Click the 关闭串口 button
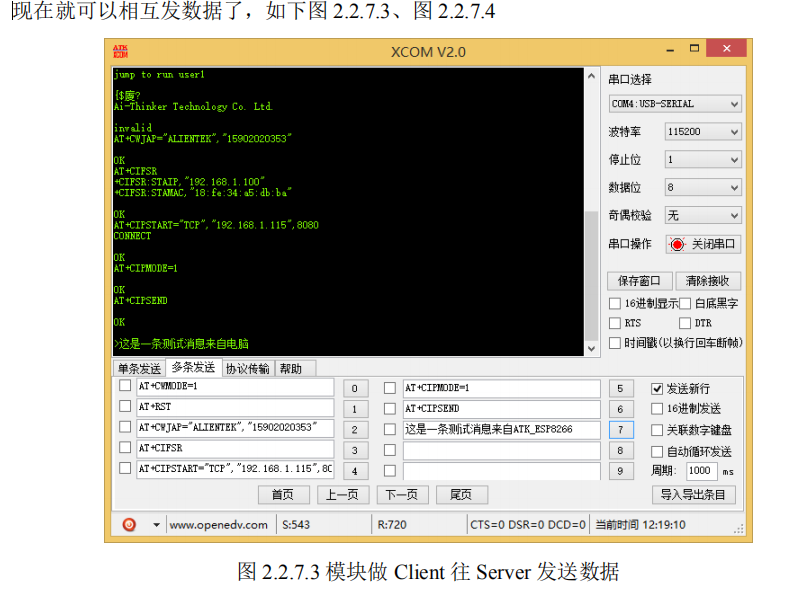The height and width of the screenshot is (601, 806). tap(703, 244)
